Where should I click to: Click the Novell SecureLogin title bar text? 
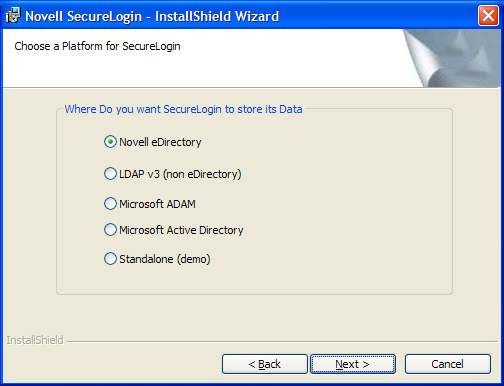point(152,16)
